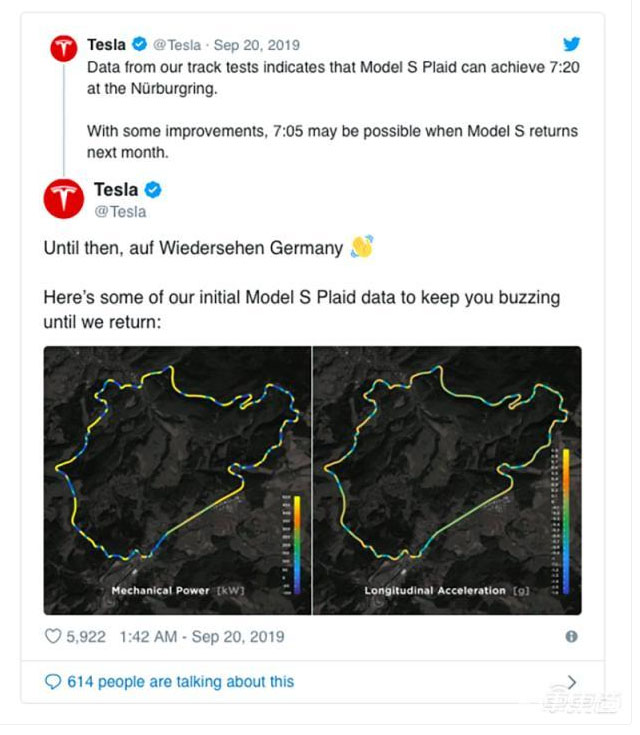Open the large Tesla profile avatar
Image resolution: width=640 pixels, height=735 pixels.
click(x=63, y=199)
